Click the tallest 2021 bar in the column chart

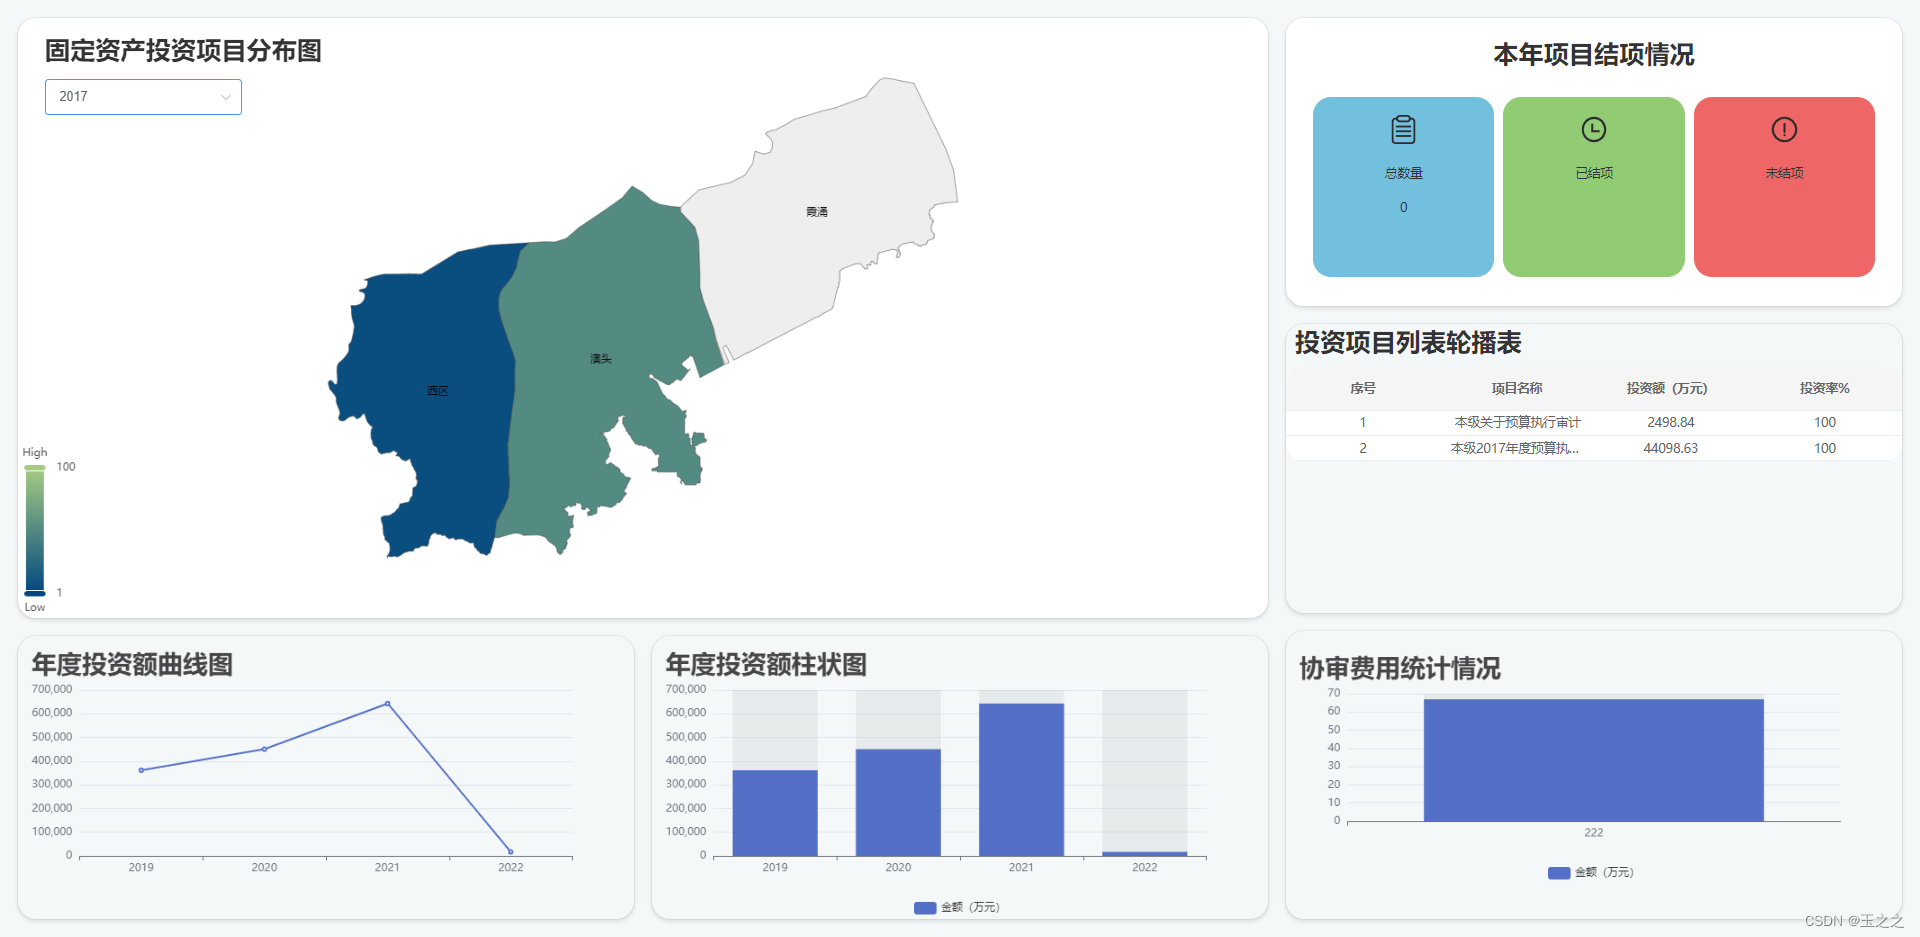click(1020, 775)
